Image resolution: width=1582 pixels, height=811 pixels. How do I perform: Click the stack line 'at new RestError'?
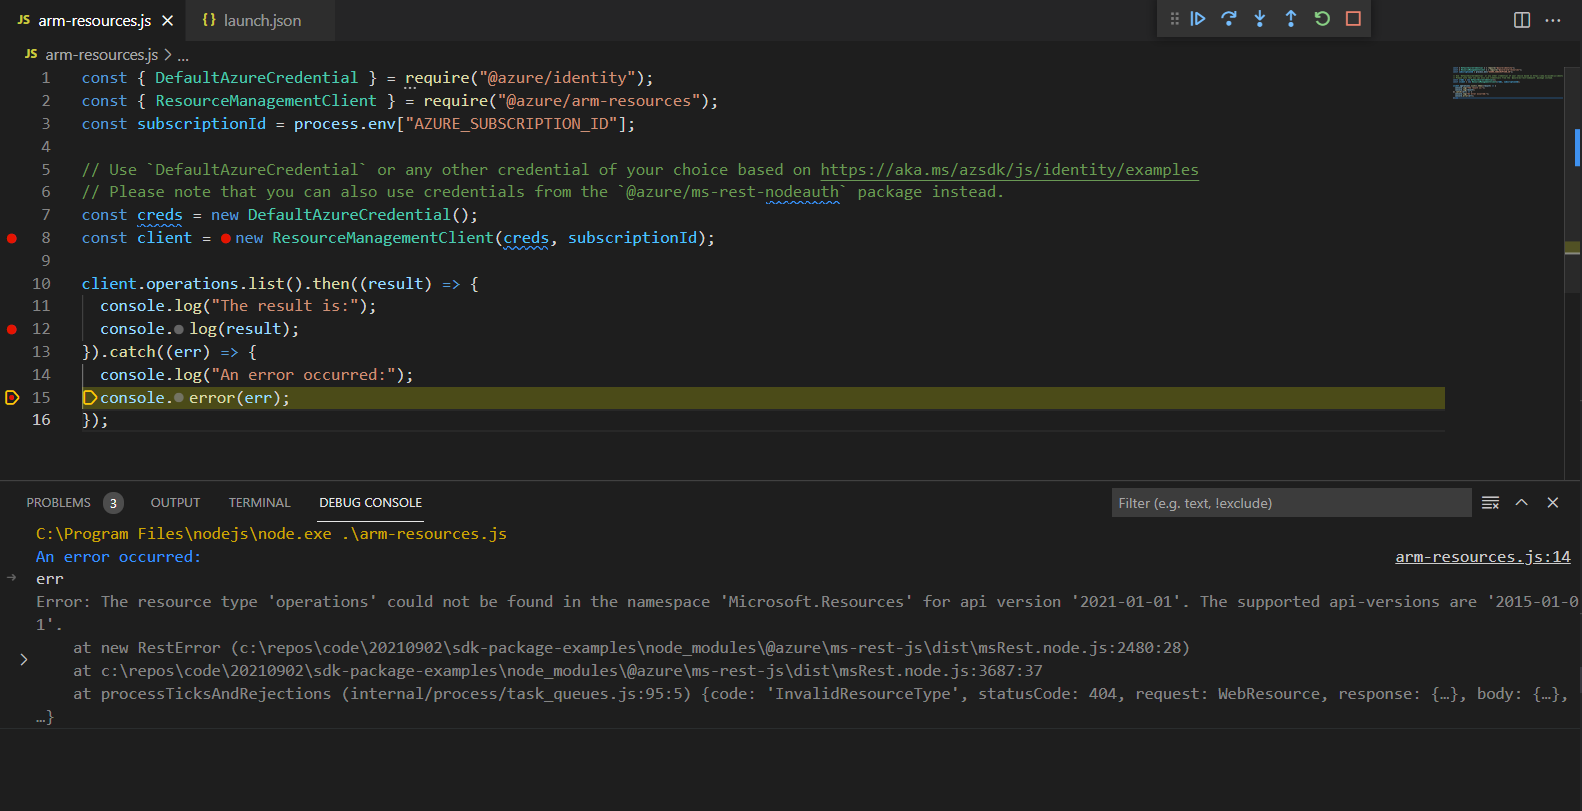click(631, 648)
